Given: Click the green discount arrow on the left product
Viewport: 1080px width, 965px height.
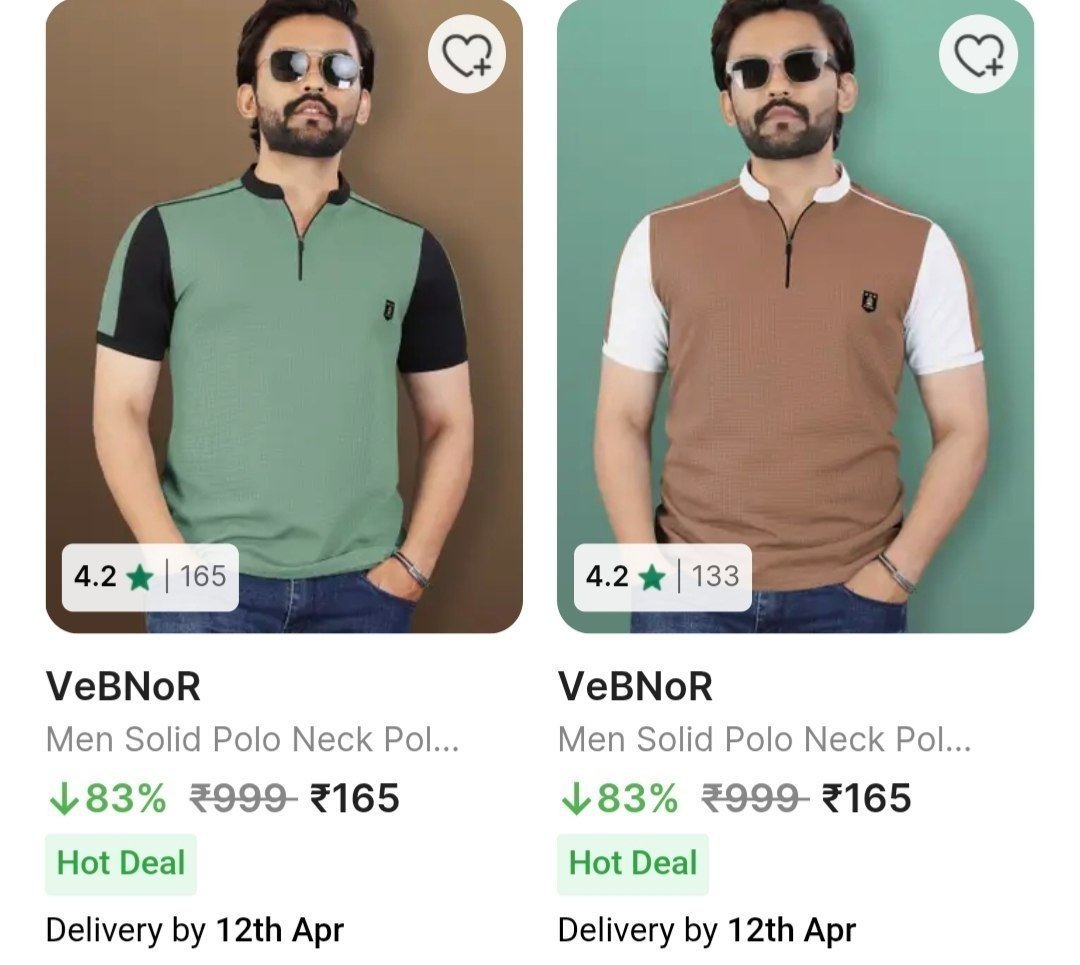Looking at the screenshot, I should point(64,798).
